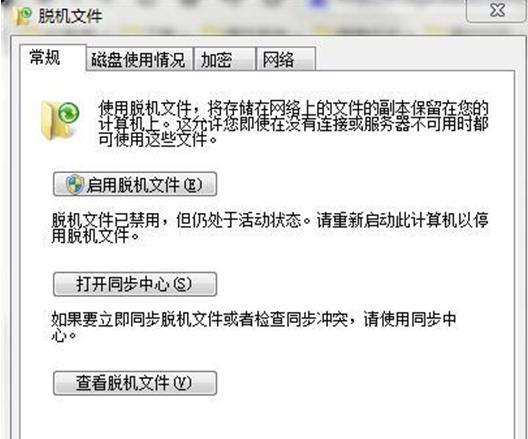The height and width of the screenshot is (439, 528).
Task: View offline files via 查看脱机文件(V)
Action: [x=135, y=383]
